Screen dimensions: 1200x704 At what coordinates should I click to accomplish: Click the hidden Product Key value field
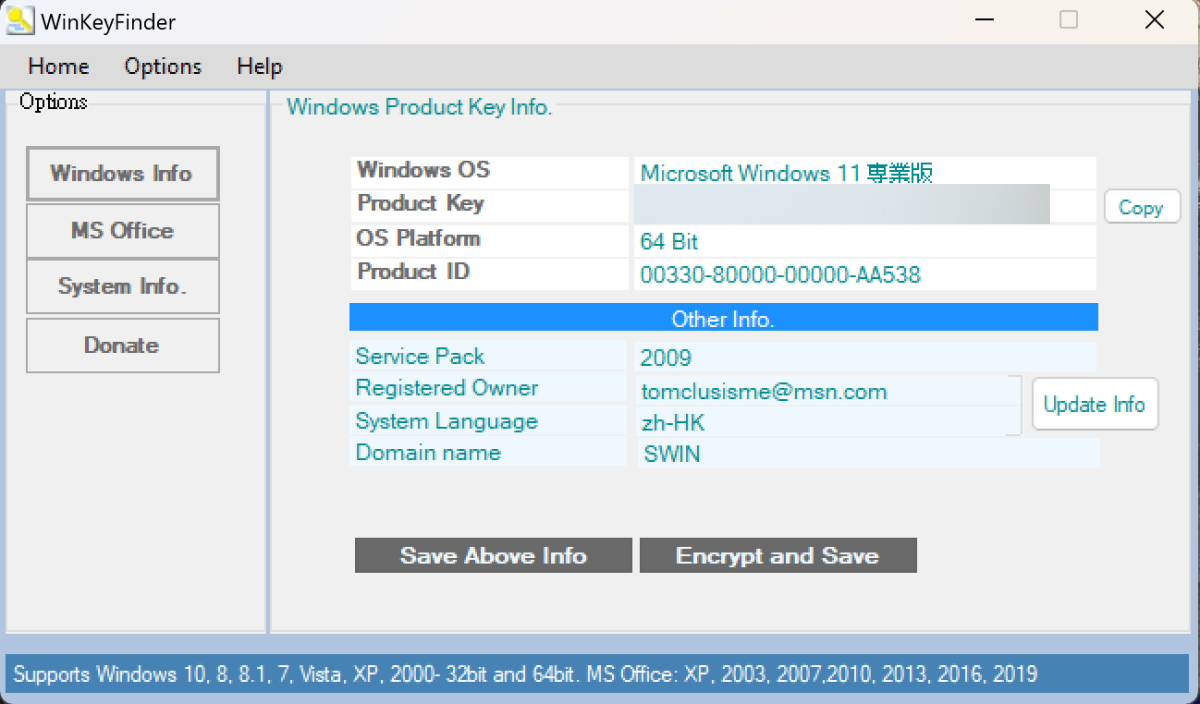(841, 204)
